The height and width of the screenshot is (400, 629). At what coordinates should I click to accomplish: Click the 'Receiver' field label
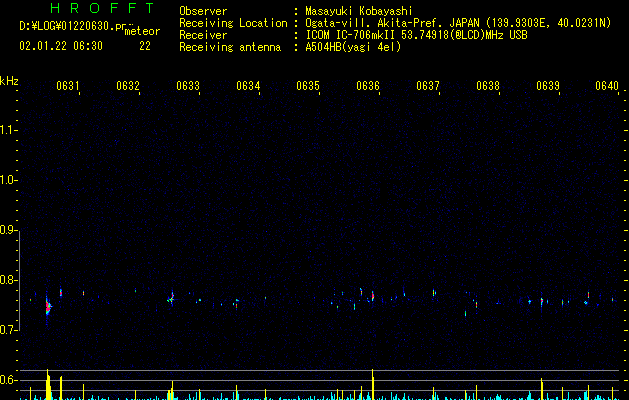203,35
